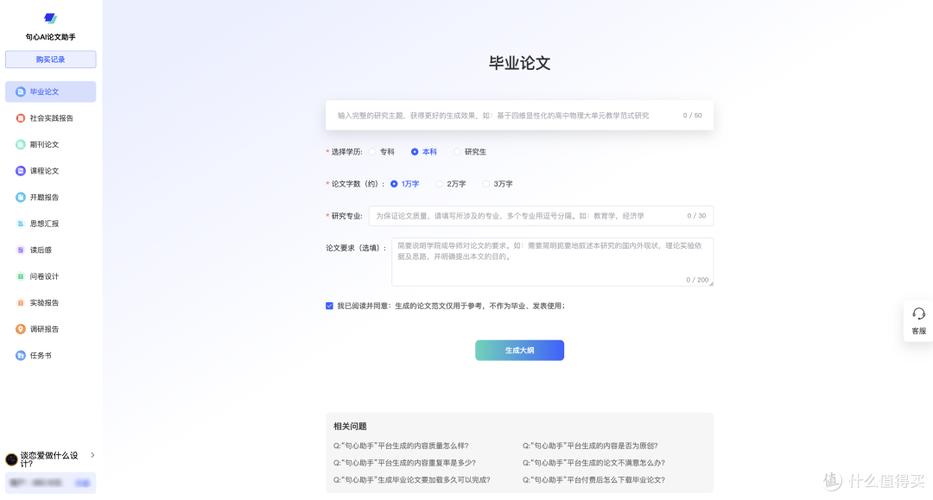
Task: Click the 0 / 50 character counter
Action: click(x=692, y=115)
